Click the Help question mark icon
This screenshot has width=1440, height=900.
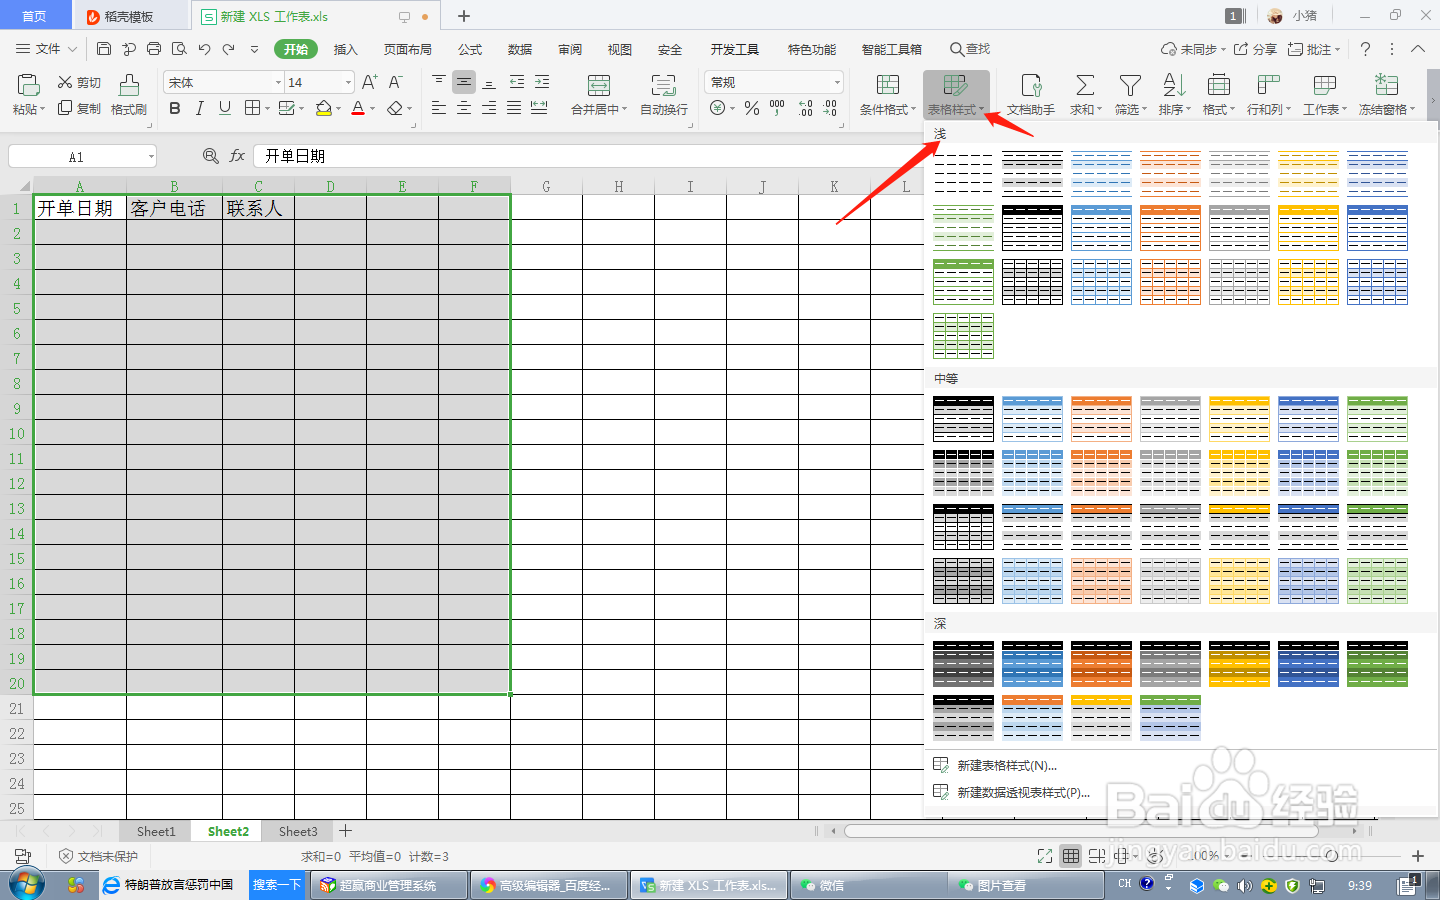click(x=1365, y=49)
